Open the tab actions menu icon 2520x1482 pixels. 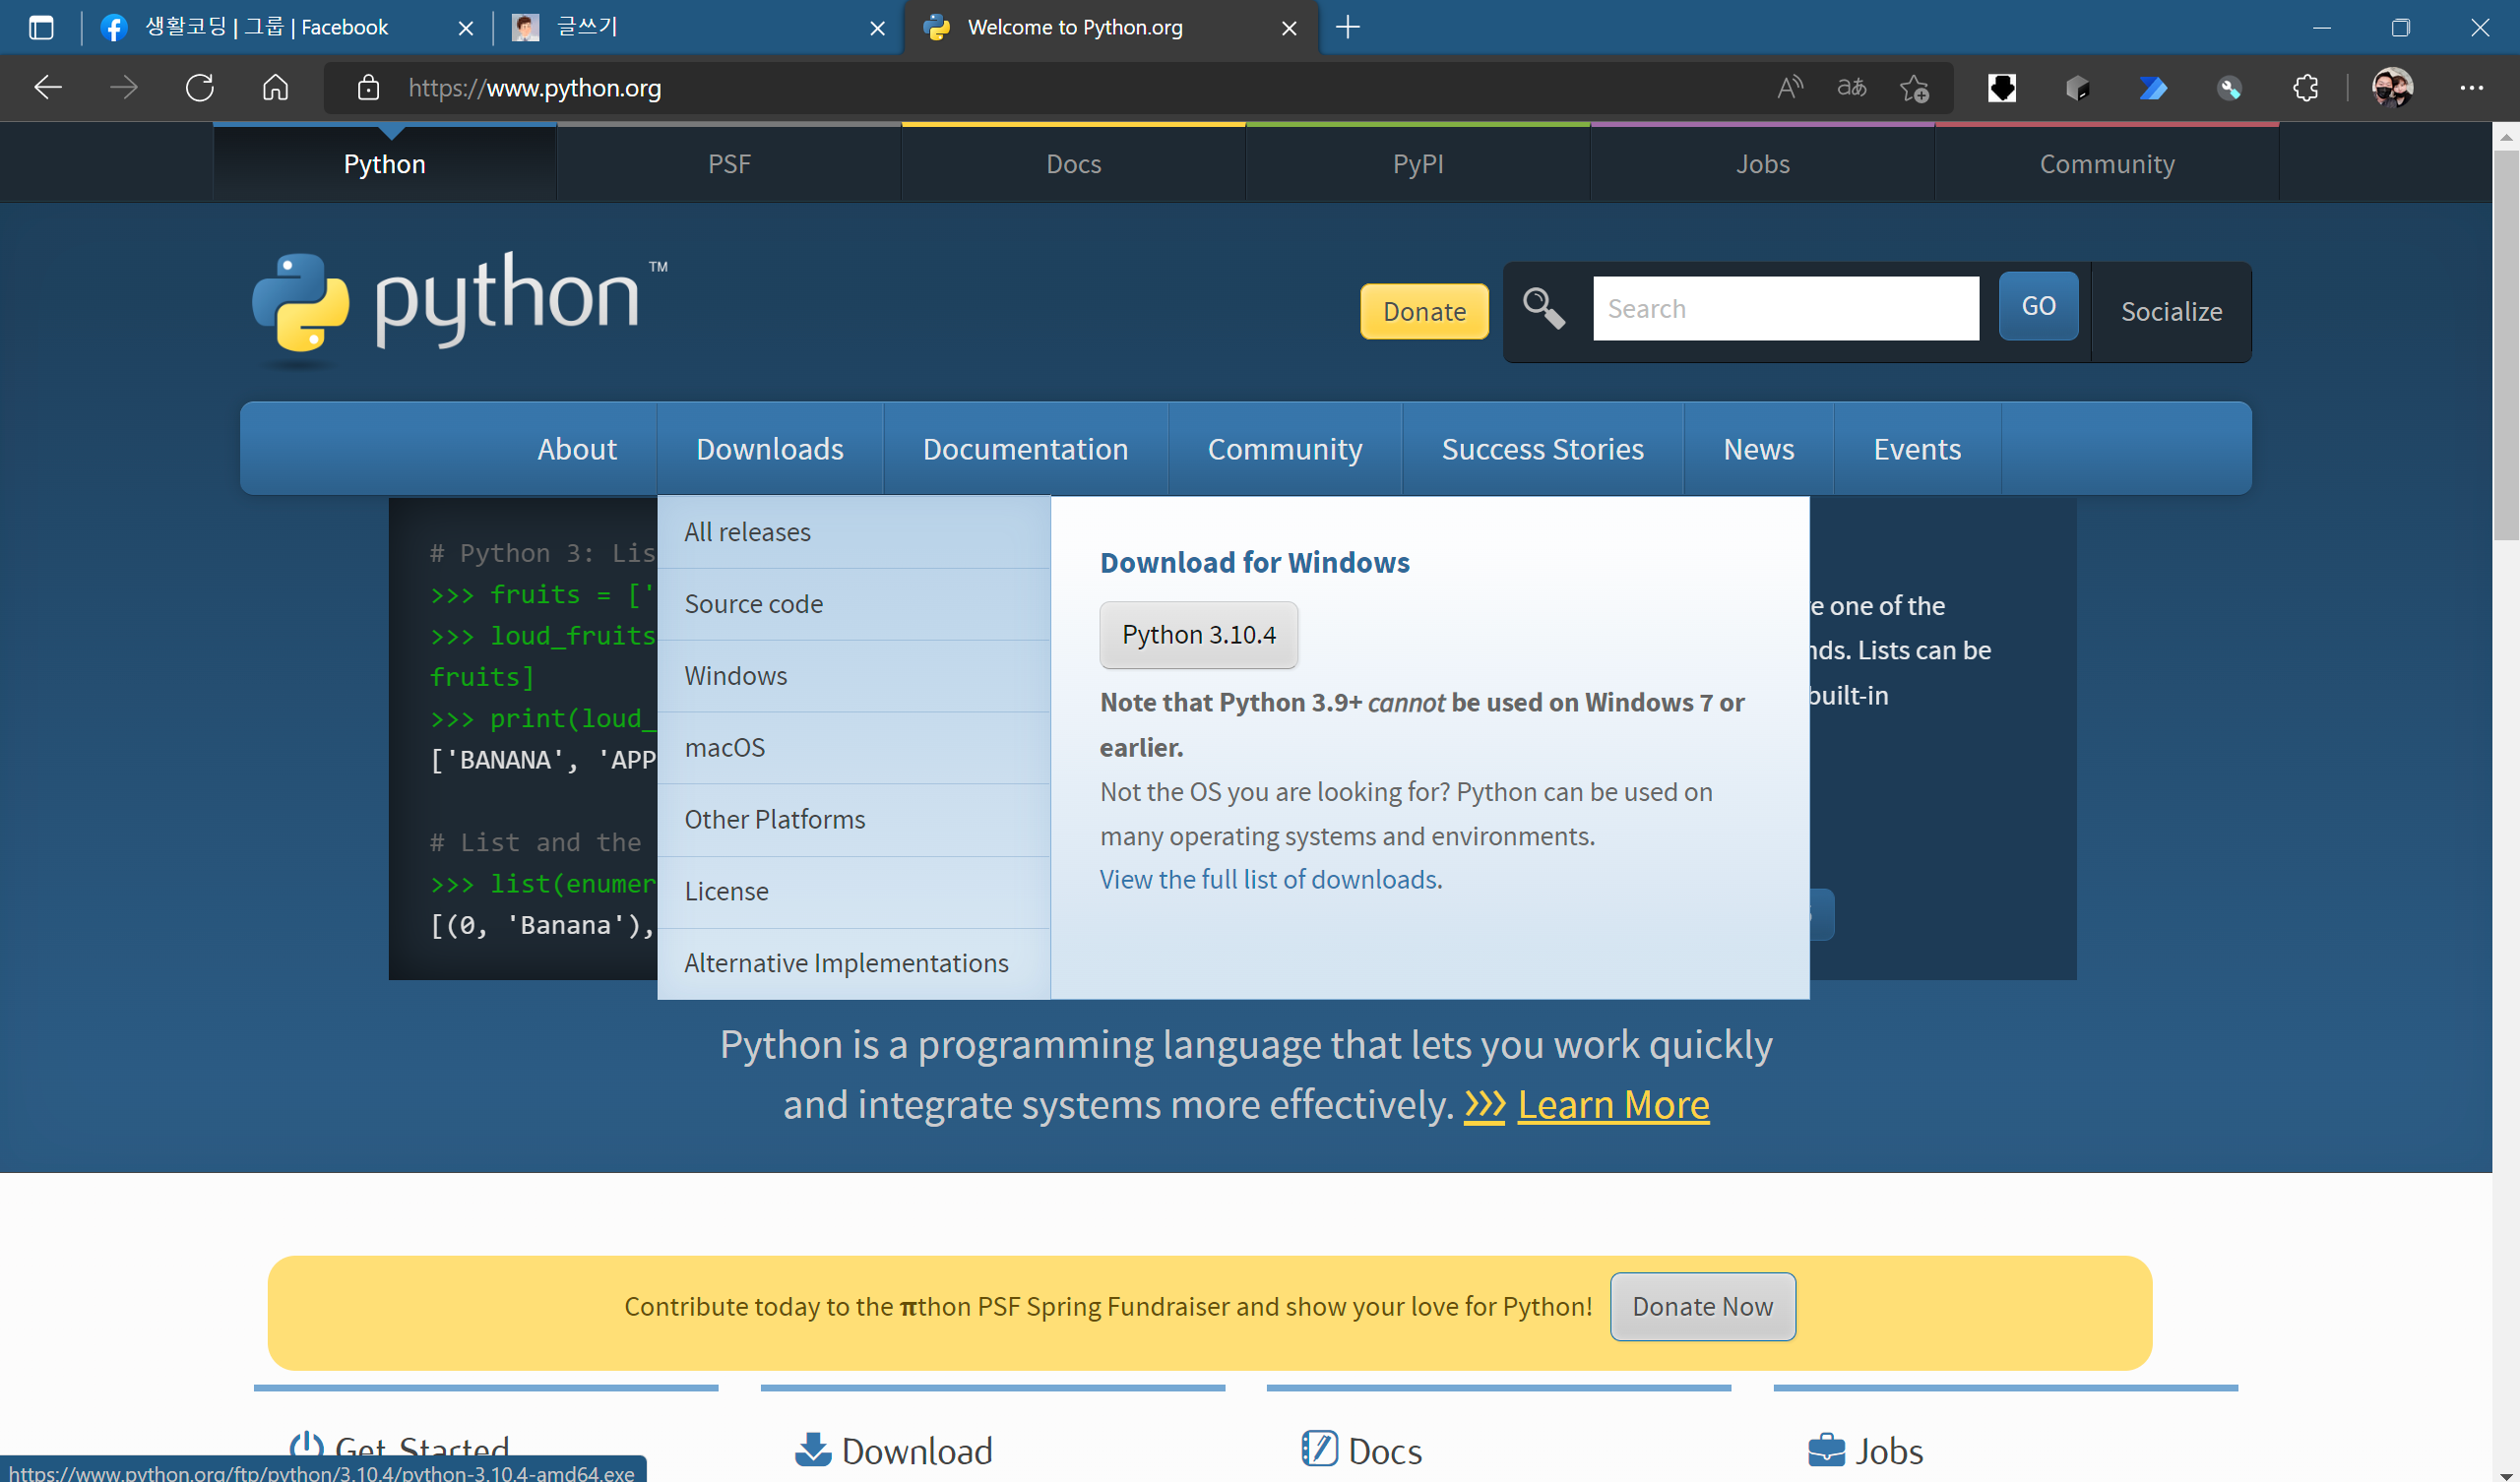tap(41, 27)
